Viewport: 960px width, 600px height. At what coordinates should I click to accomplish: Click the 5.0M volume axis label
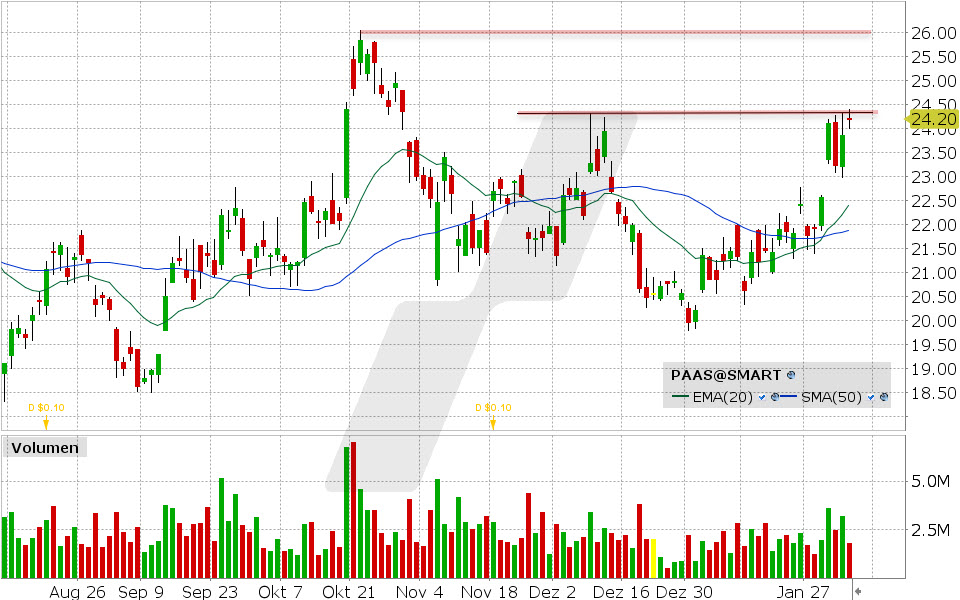tap(931, 481)
